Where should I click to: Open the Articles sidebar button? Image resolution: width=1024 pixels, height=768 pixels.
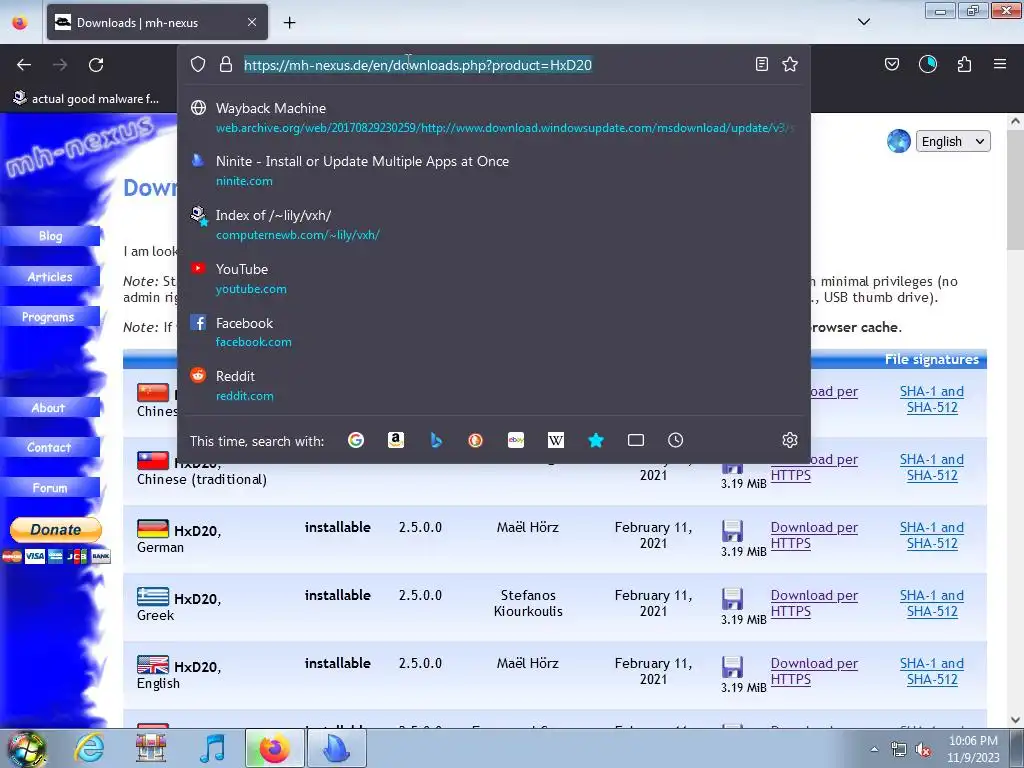(x=50, y=276)
